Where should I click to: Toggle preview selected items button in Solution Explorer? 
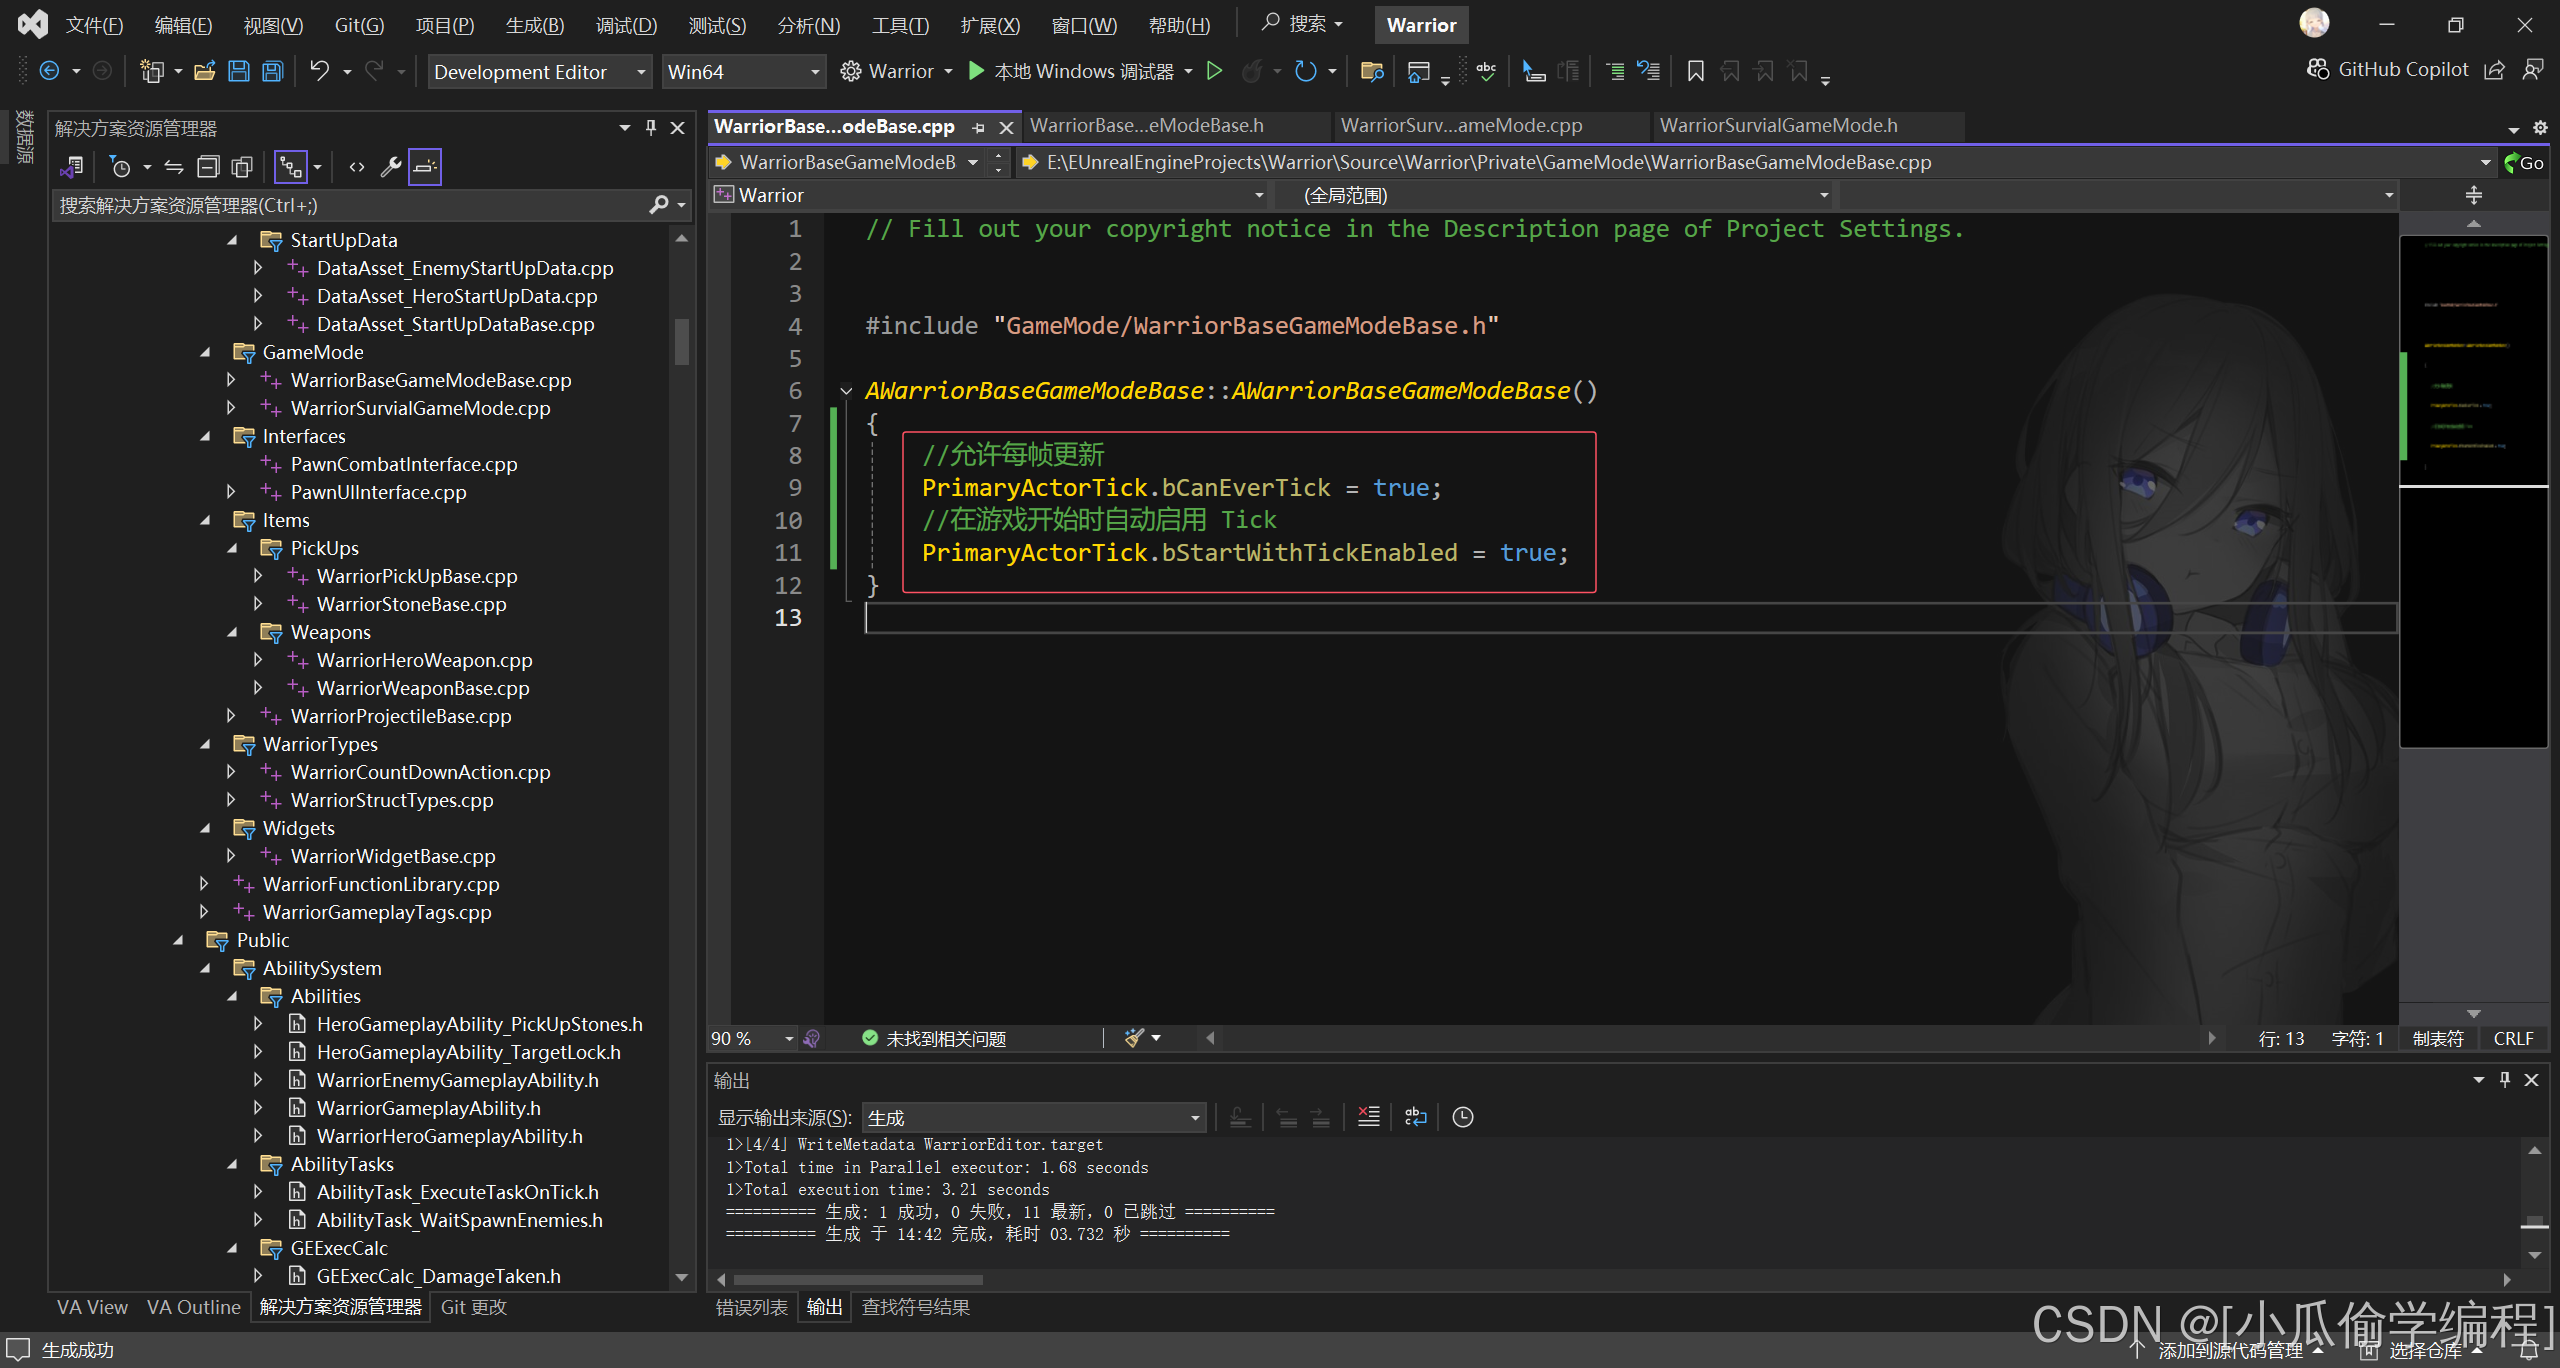[424, 167]
